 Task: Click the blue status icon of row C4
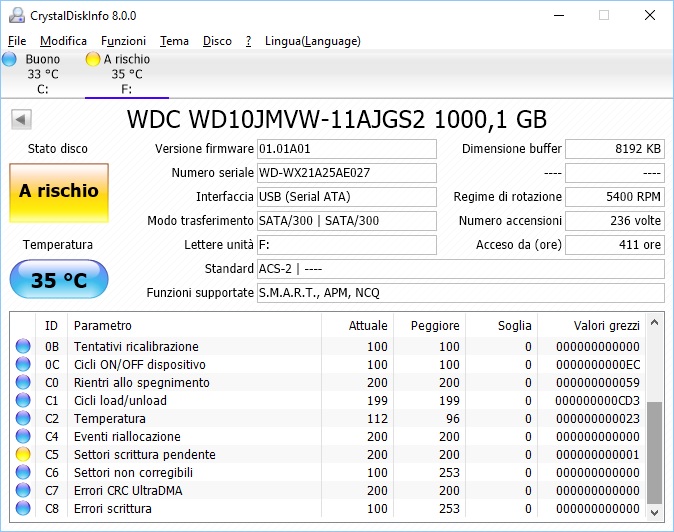[x=23, y=437]
